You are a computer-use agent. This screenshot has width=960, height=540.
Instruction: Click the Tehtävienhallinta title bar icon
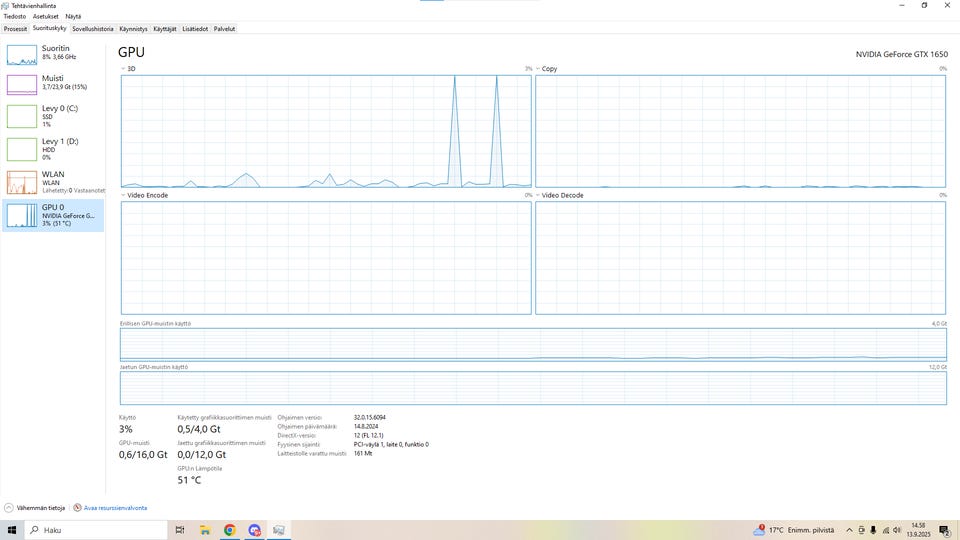6,6
